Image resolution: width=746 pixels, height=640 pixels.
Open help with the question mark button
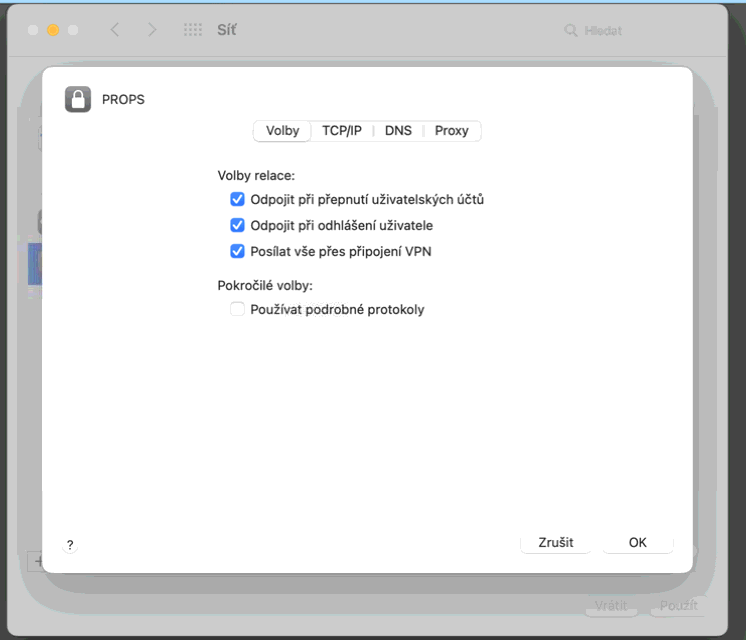point(70,545)
